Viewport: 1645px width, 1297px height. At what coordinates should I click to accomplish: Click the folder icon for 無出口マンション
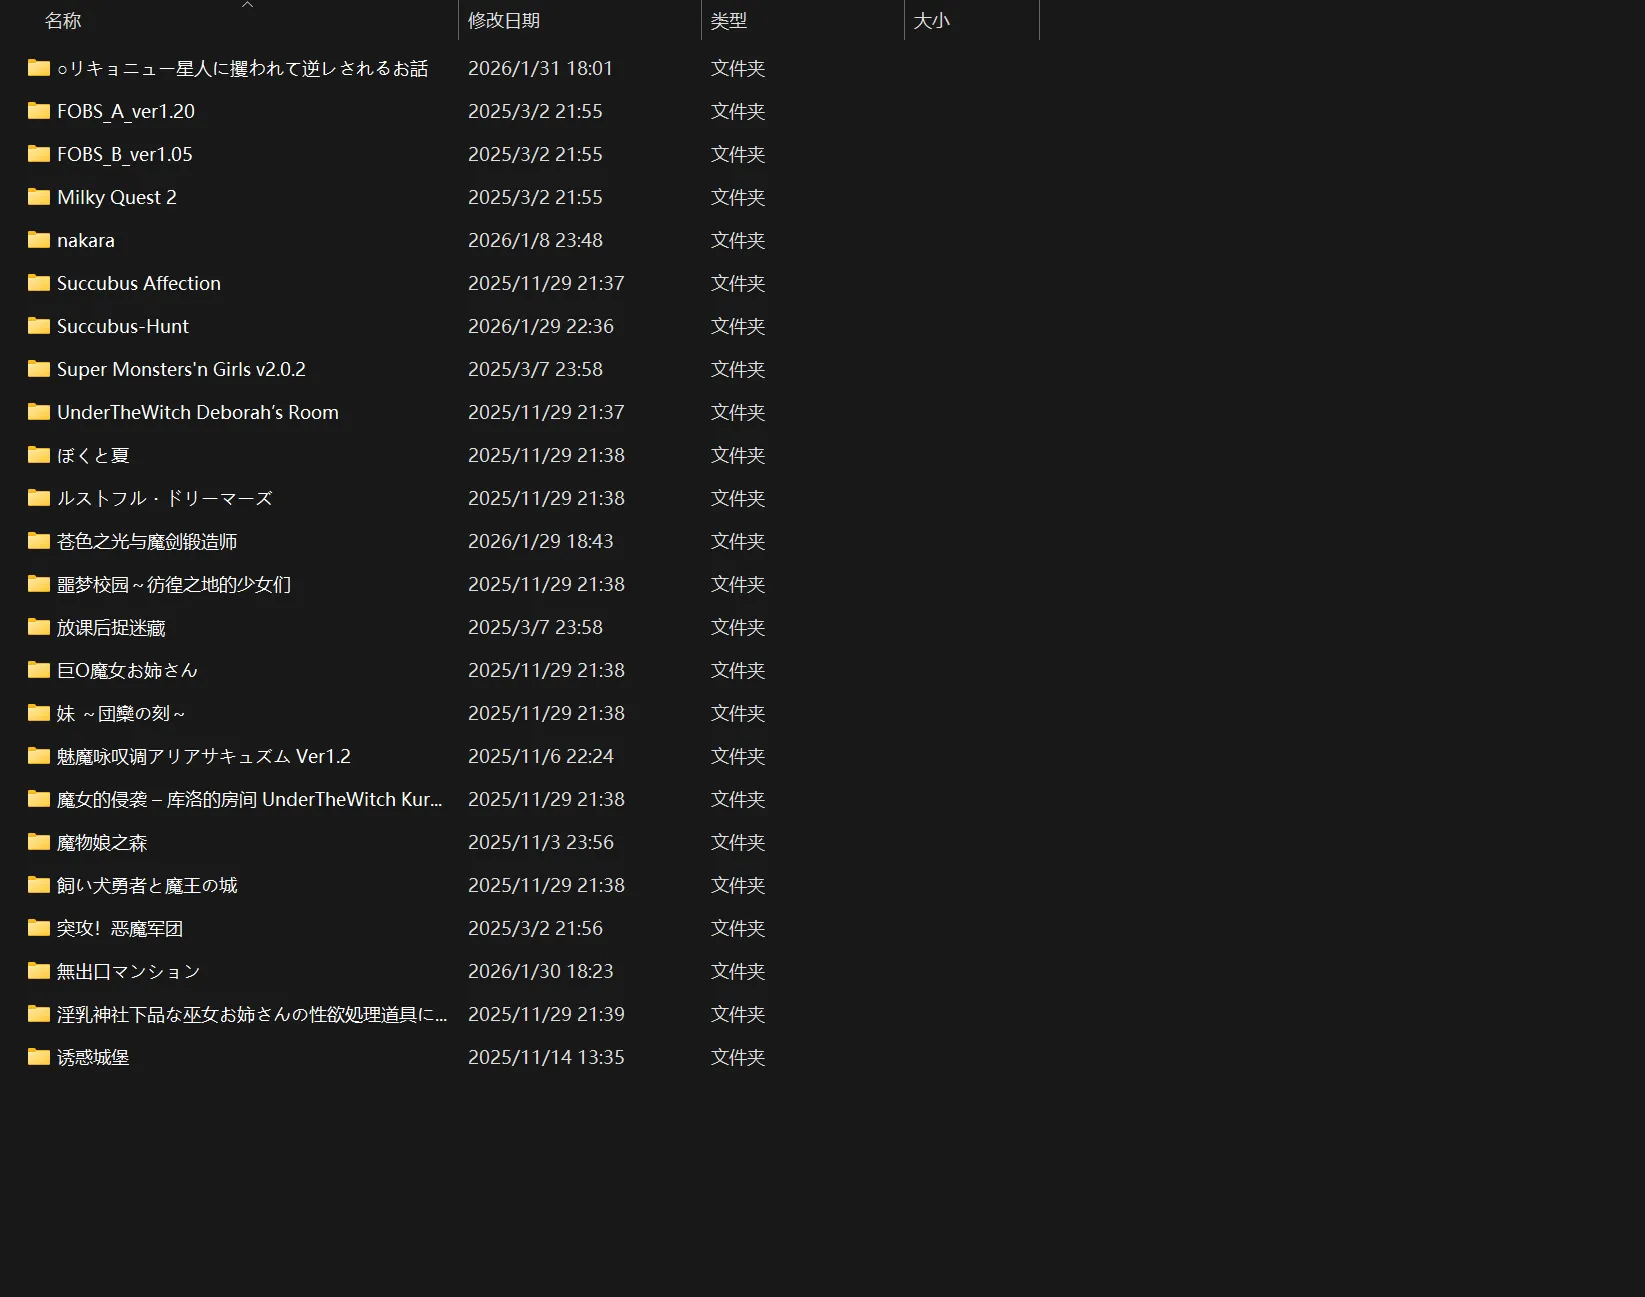[x=39, y=971]
